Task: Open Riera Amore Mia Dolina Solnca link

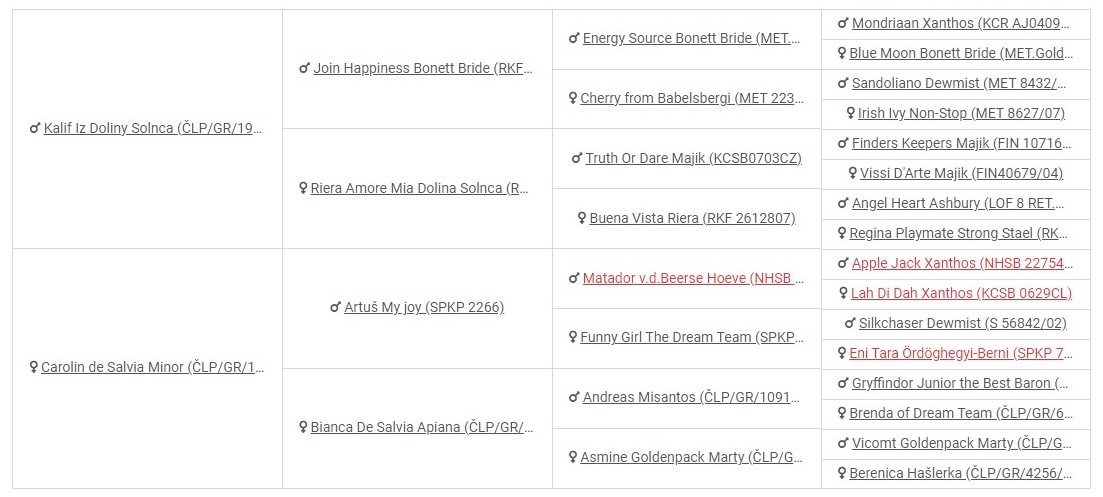Action: click(x=420, y=188)
